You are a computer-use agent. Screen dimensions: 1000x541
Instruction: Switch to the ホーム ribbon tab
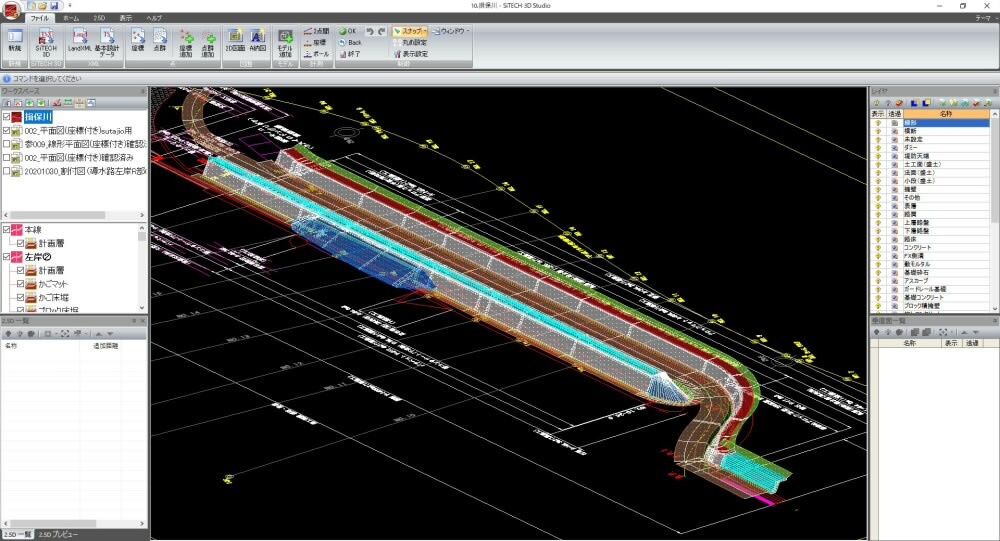[x=71, y=18]
